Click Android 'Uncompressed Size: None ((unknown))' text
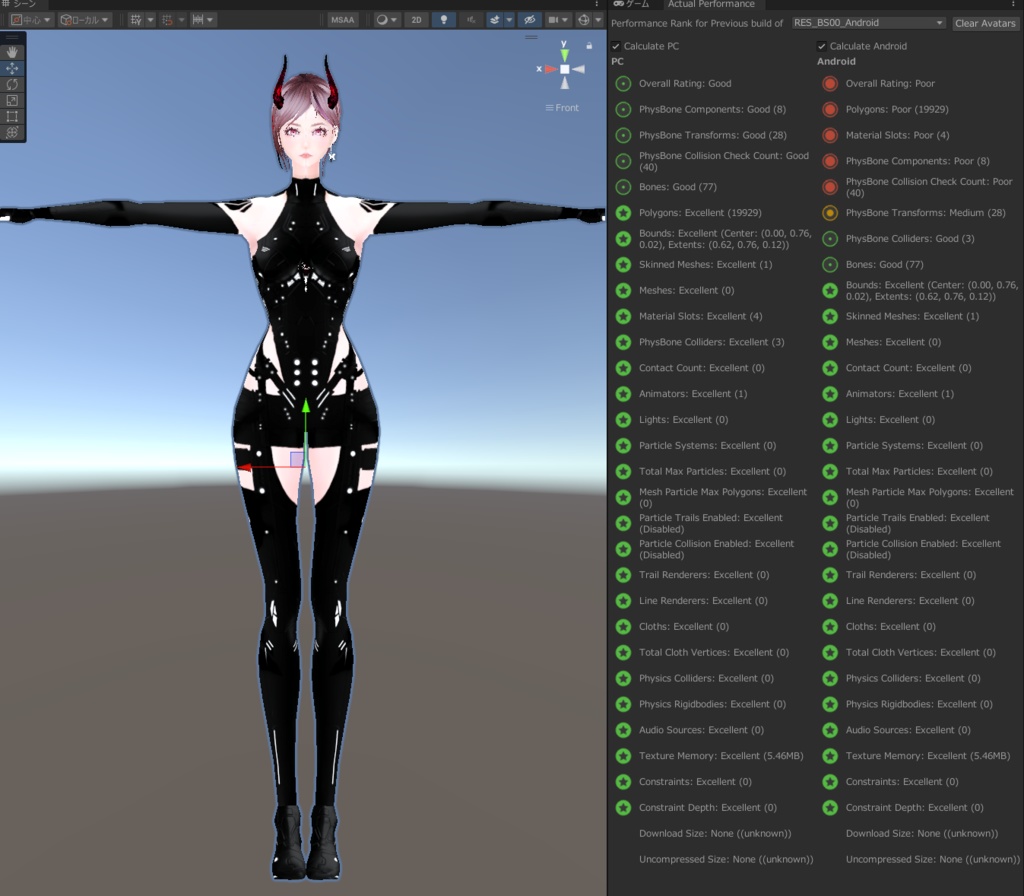The height and width of the screenshot is (896, 1024). 933,859
